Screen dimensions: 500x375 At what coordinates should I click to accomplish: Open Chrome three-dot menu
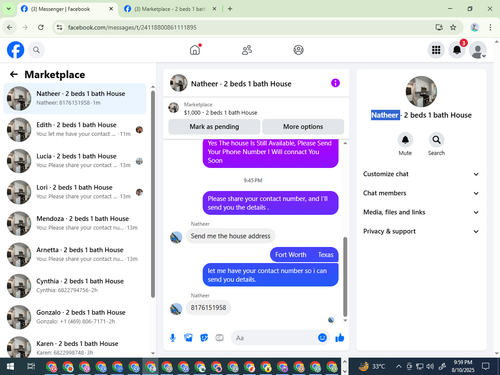[x=490, y=27]
